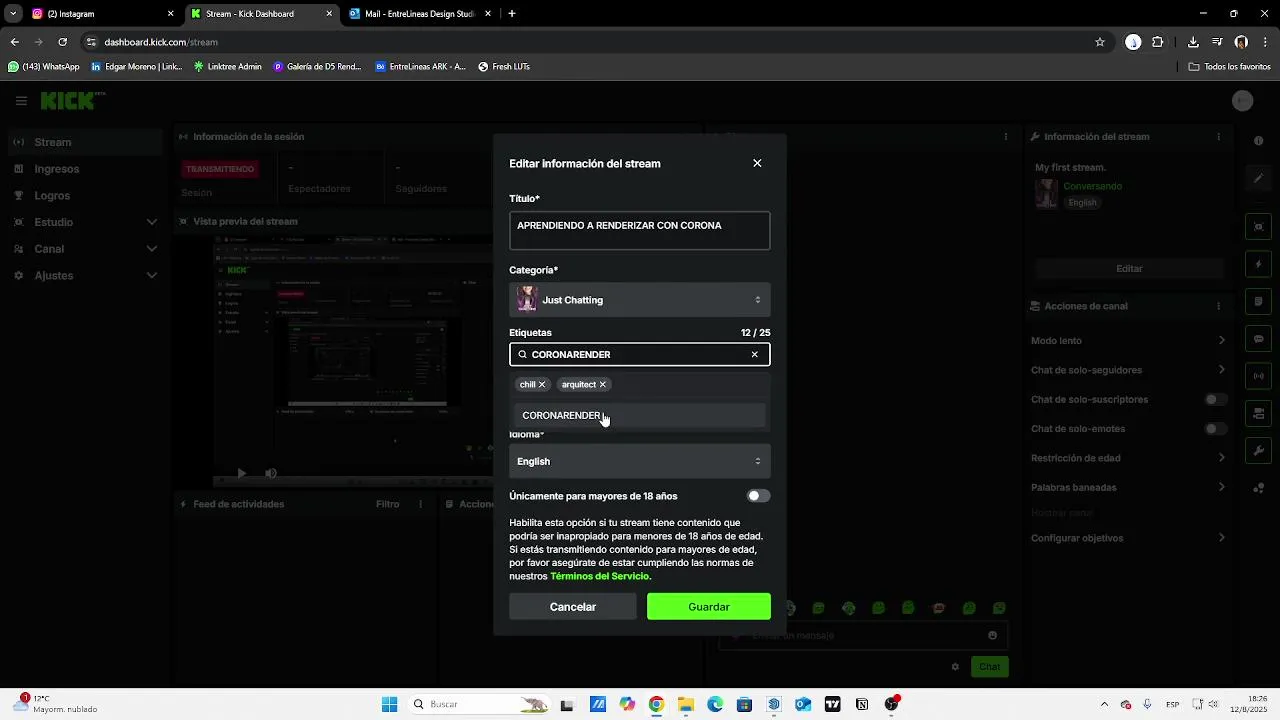Click the KICK logo
The width and height of the screenshot is (1280, 720).
[x=72, y=101]
